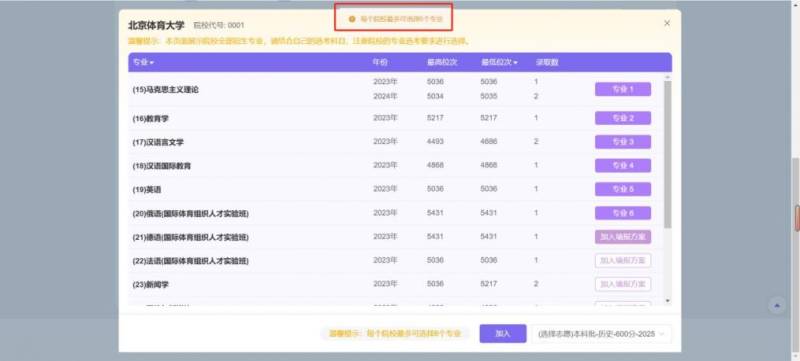The image size is (800, 361).
Task: Click the list scrollbar up arrow
Action: click(x=667, y=77)
